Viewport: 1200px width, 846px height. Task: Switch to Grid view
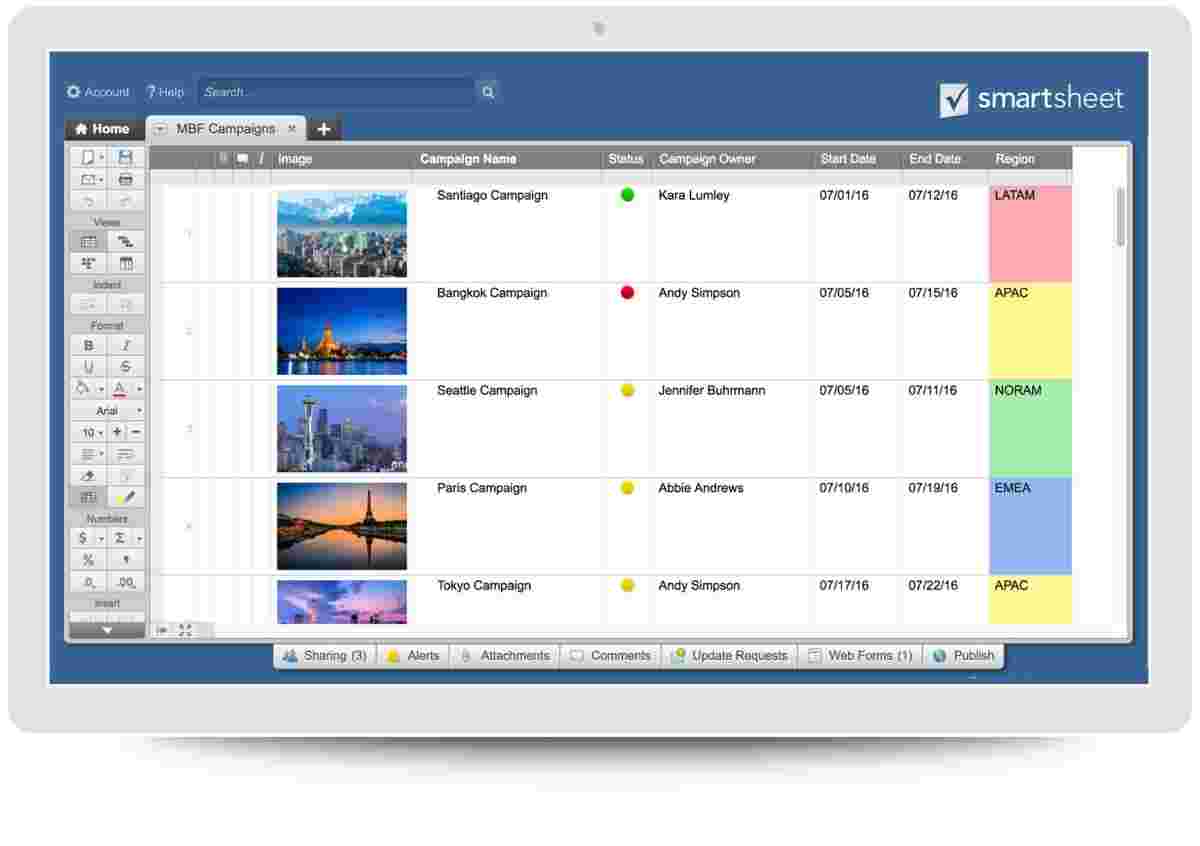point(88,241)
